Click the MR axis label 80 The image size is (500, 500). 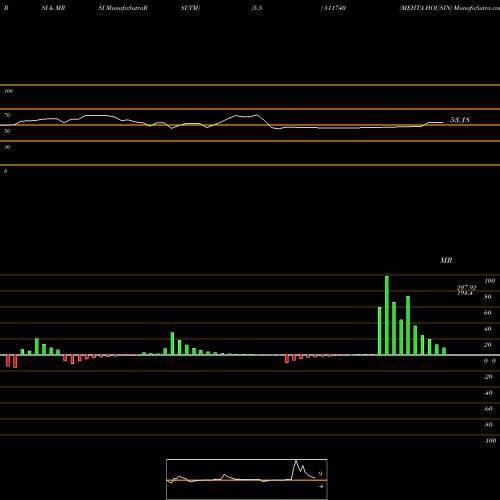click(488, 297)
